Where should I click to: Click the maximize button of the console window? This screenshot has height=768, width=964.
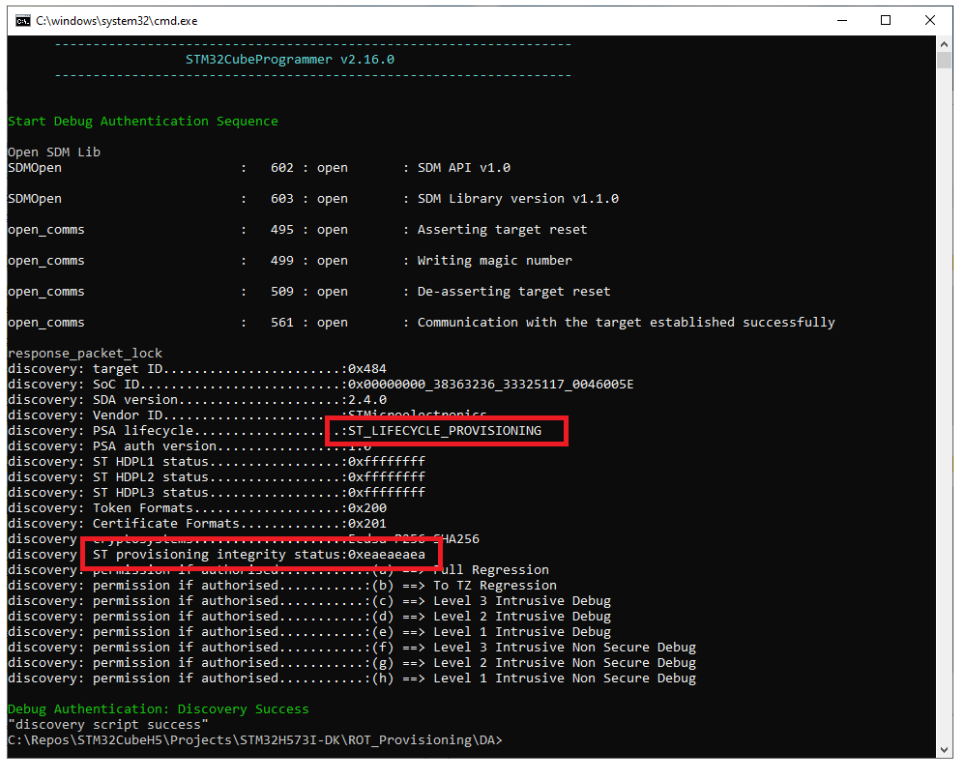(885, 20)
